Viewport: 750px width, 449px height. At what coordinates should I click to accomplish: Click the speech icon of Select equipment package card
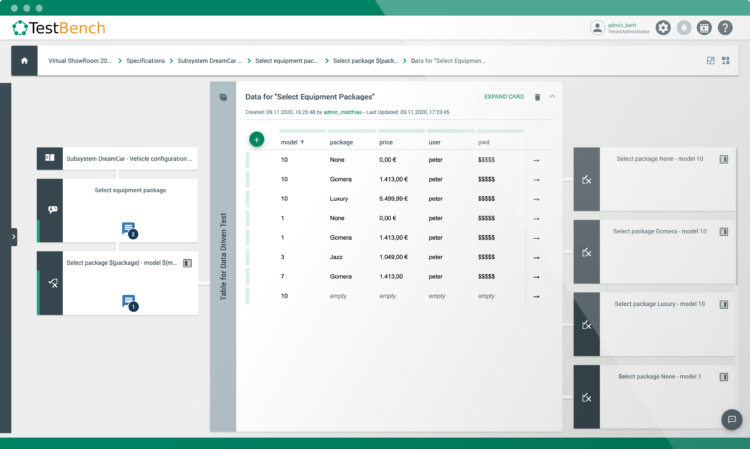pyautogui.click(x=52, y=210)
